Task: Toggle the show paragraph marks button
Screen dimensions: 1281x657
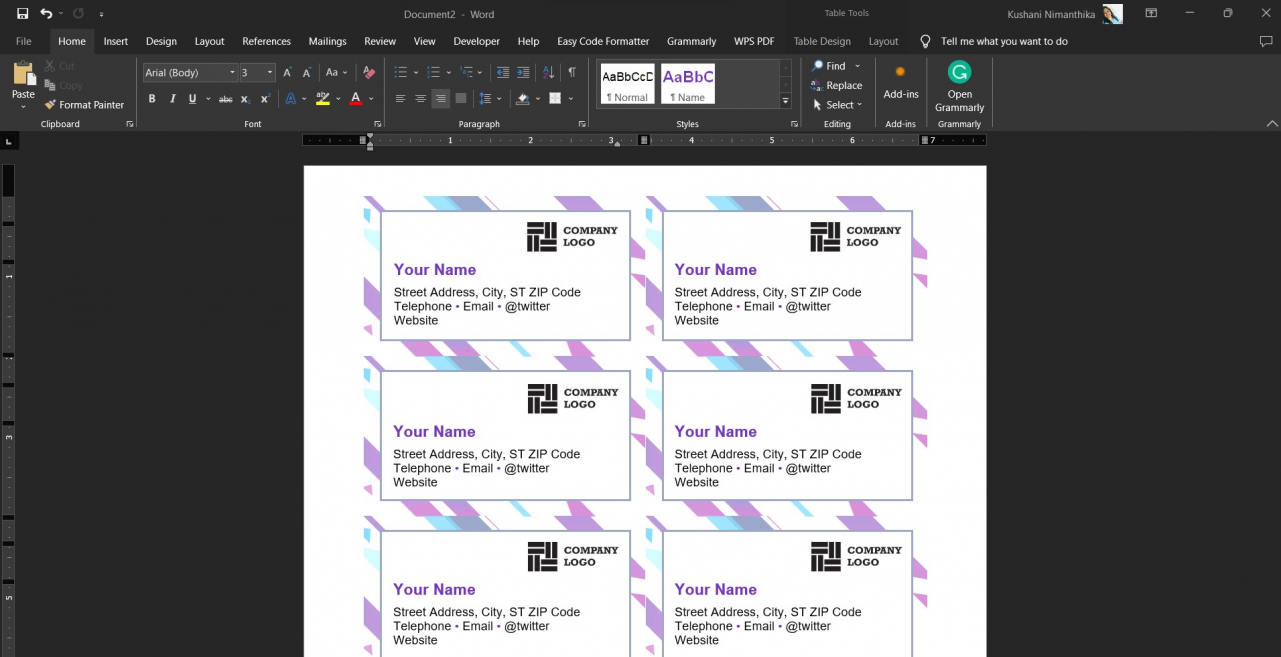Action: pyautogui.click(x=572, y=72)
